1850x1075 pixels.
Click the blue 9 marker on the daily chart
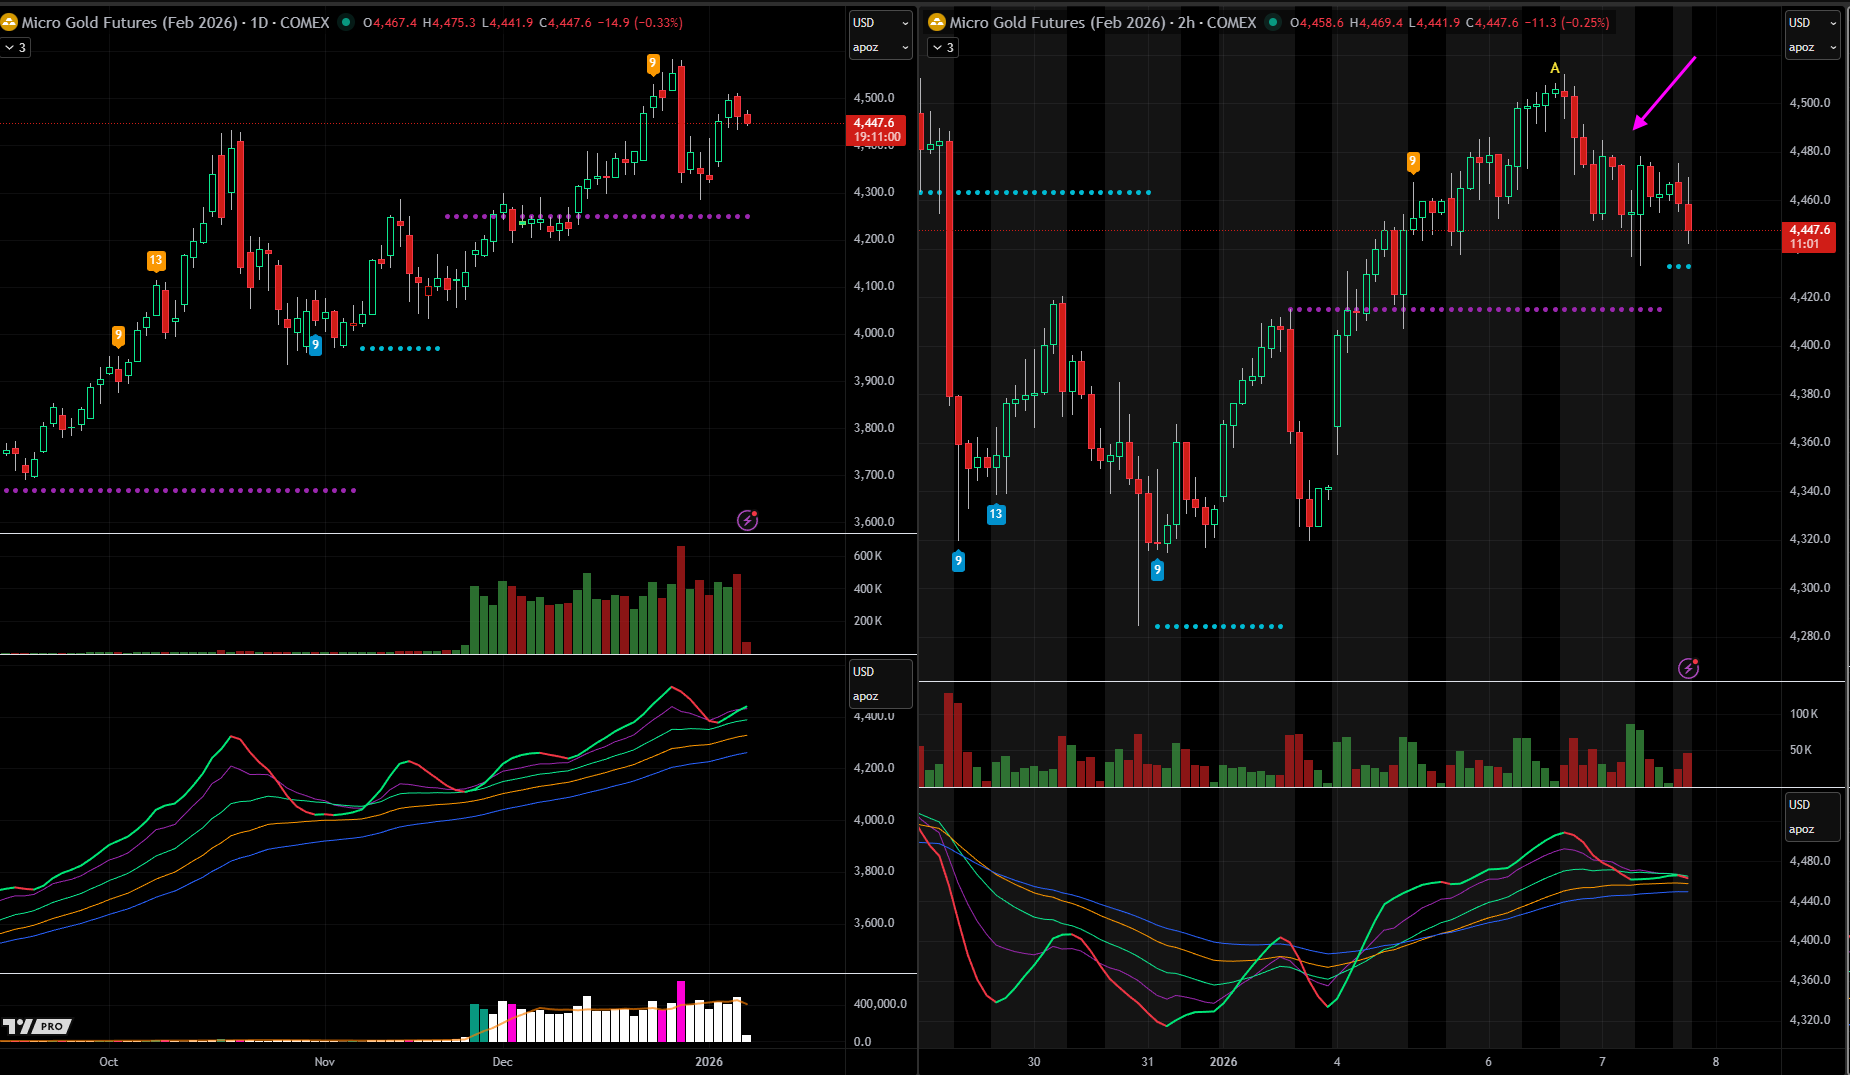tap(316, 345)
